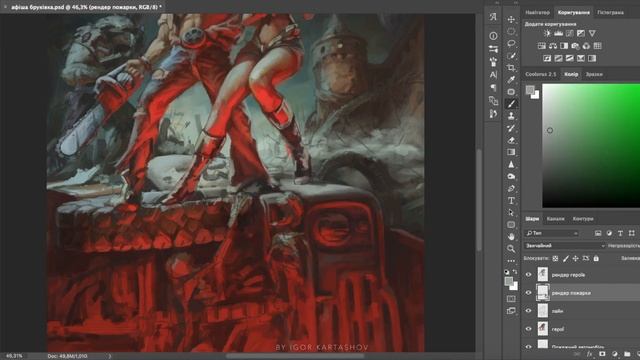The height and width of the screenshot is (360, 640).
Task: Select the Zoom tool
Action: pyautogui.click(x=511, y=249)
